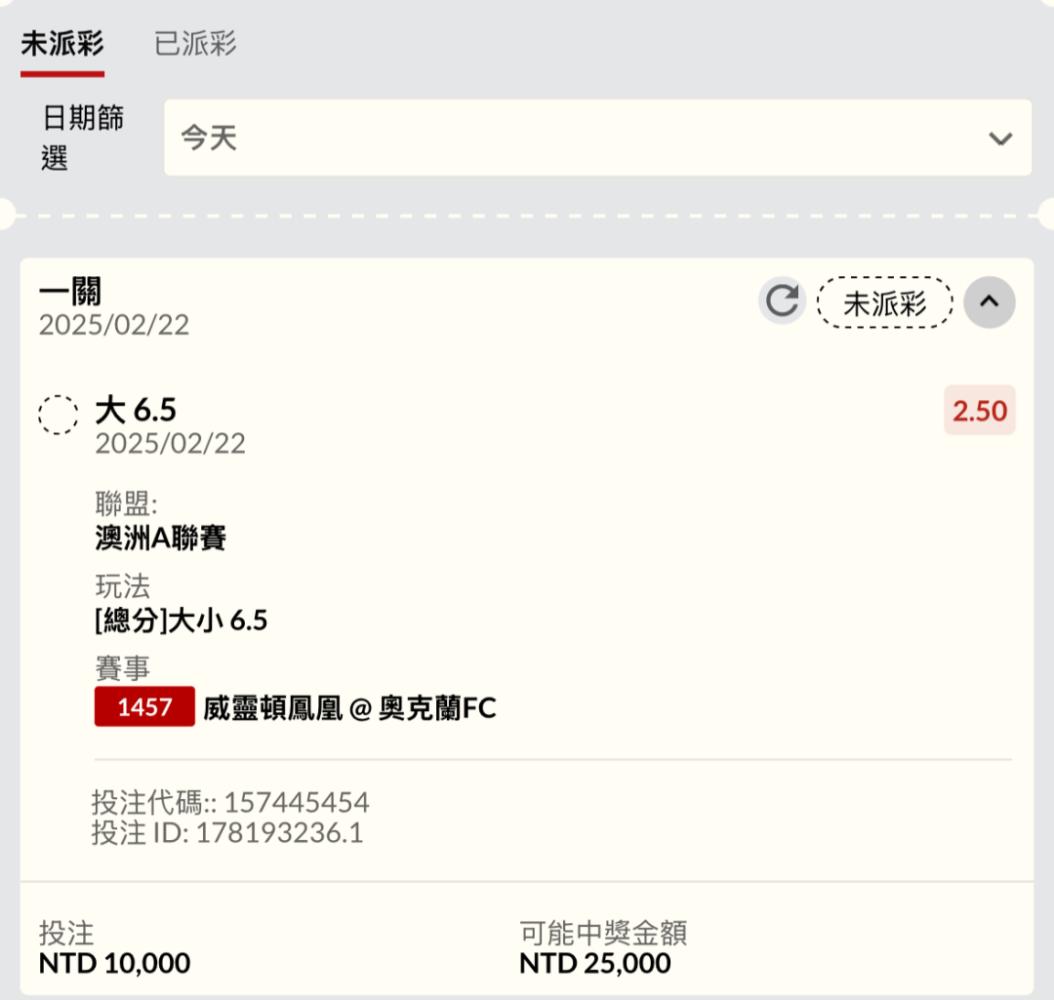1054x1000 pixels.
Task: Click the bet ID 178193236.1
Action: coord(279,833)
